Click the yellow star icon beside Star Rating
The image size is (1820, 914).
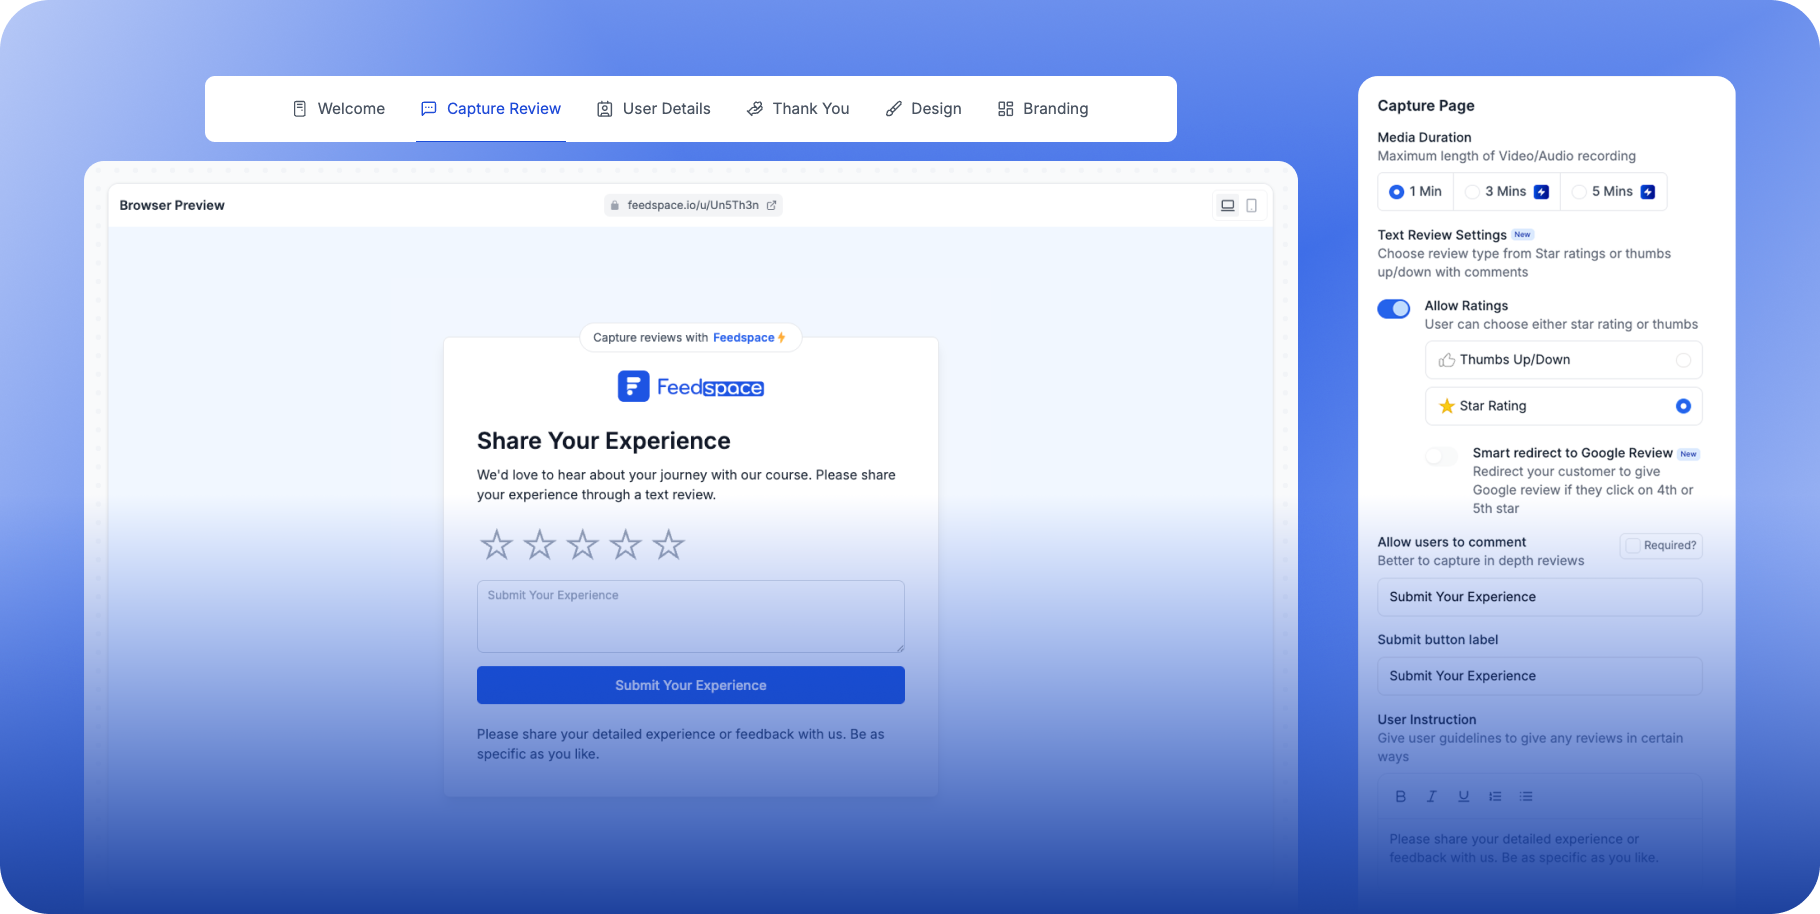pyautogui.click(x=1446, y=406)
